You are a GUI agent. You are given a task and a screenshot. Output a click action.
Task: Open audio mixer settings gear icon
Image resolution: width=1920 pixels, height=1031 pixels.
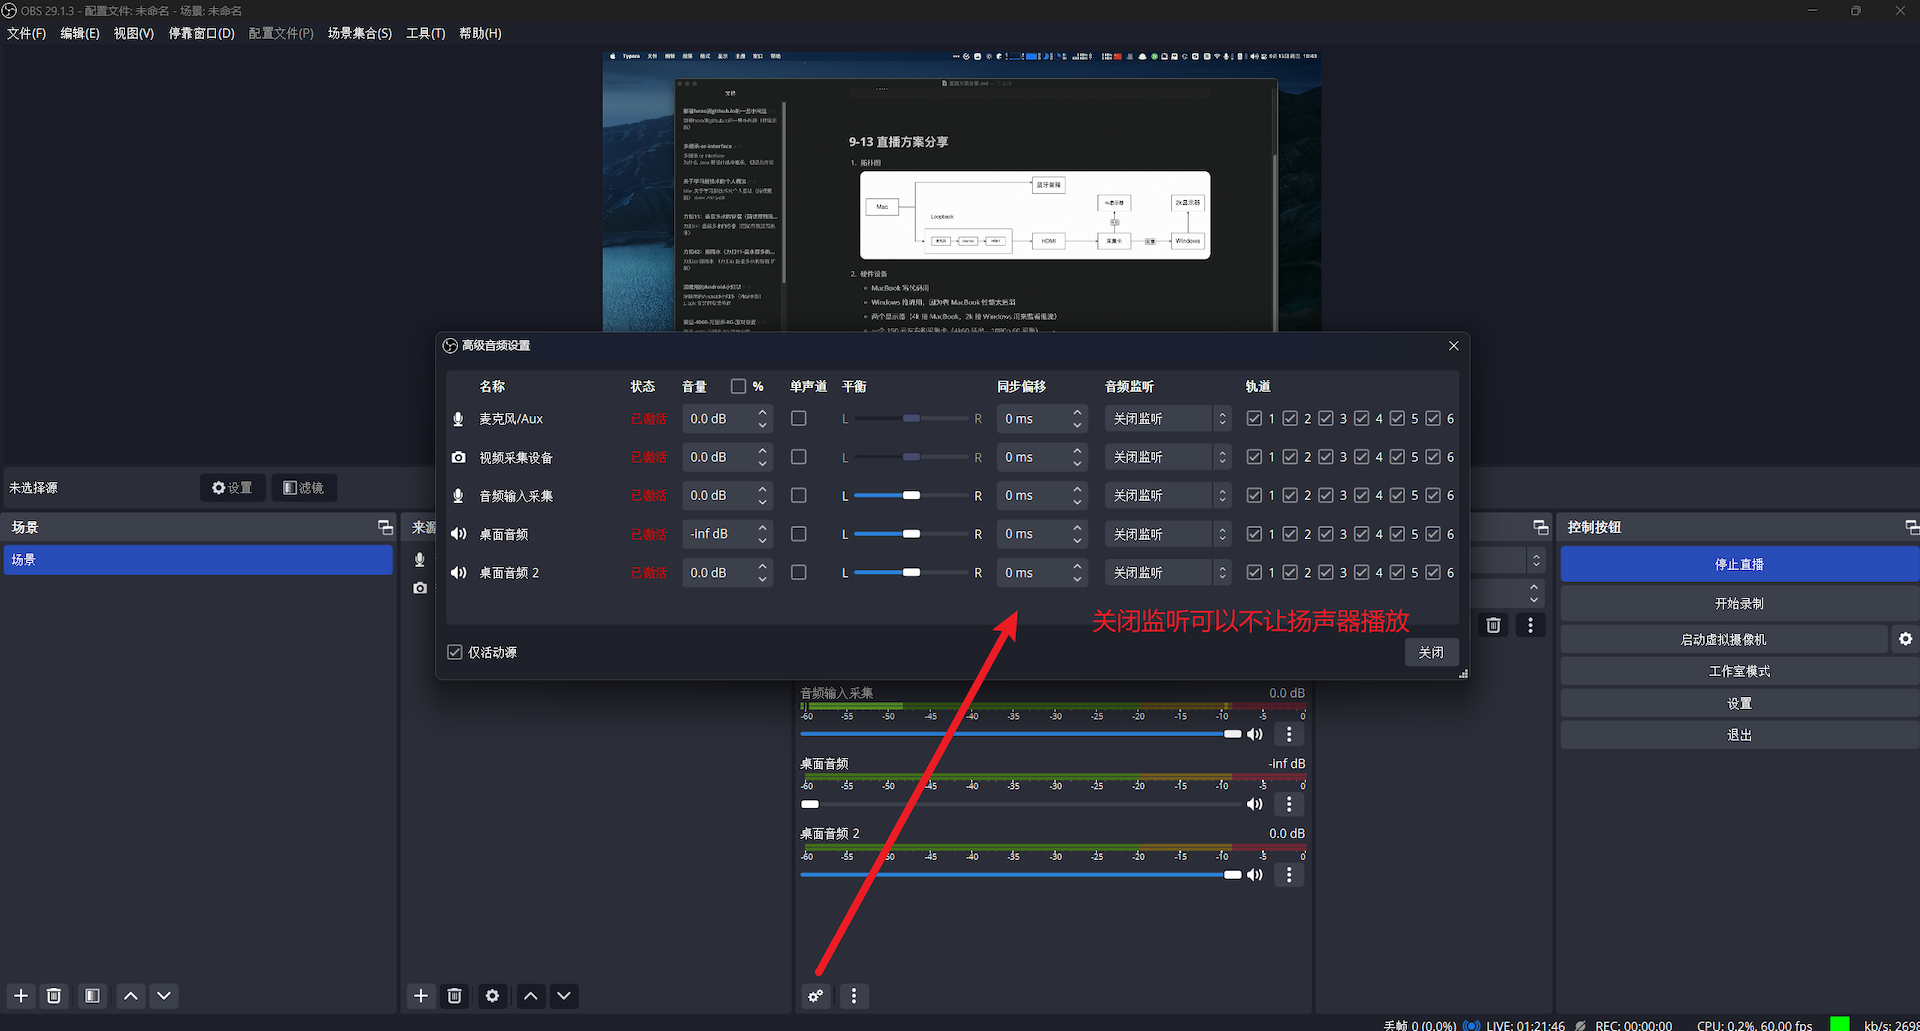coord(815,996)
